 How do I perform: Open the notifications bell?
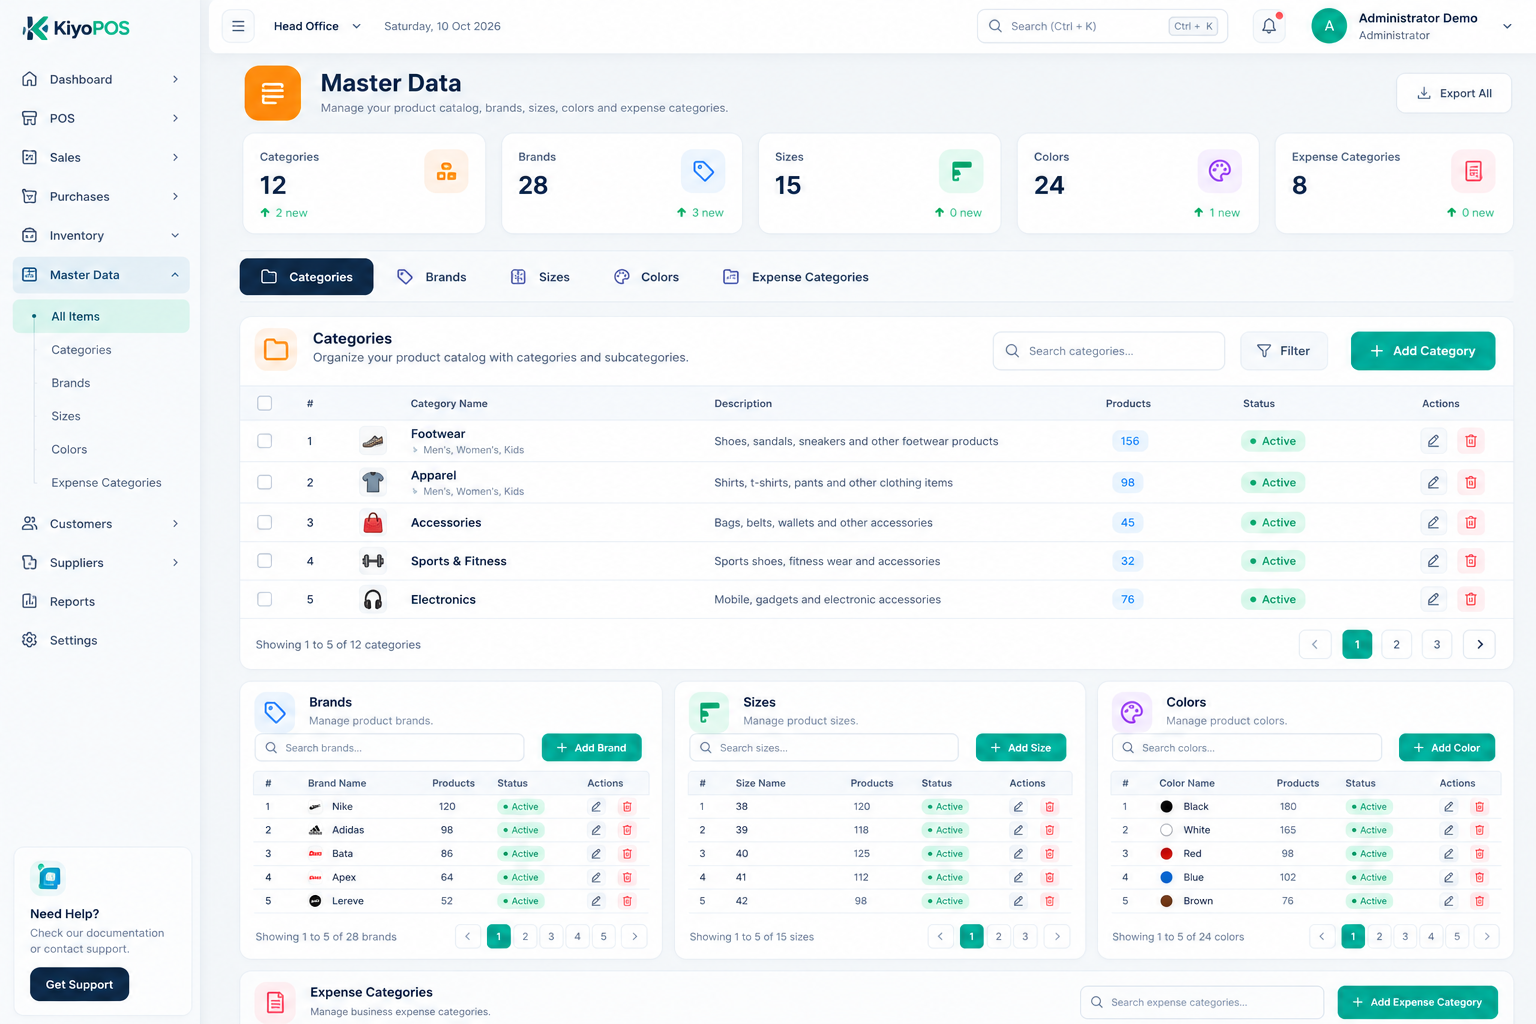(1269, 27)
